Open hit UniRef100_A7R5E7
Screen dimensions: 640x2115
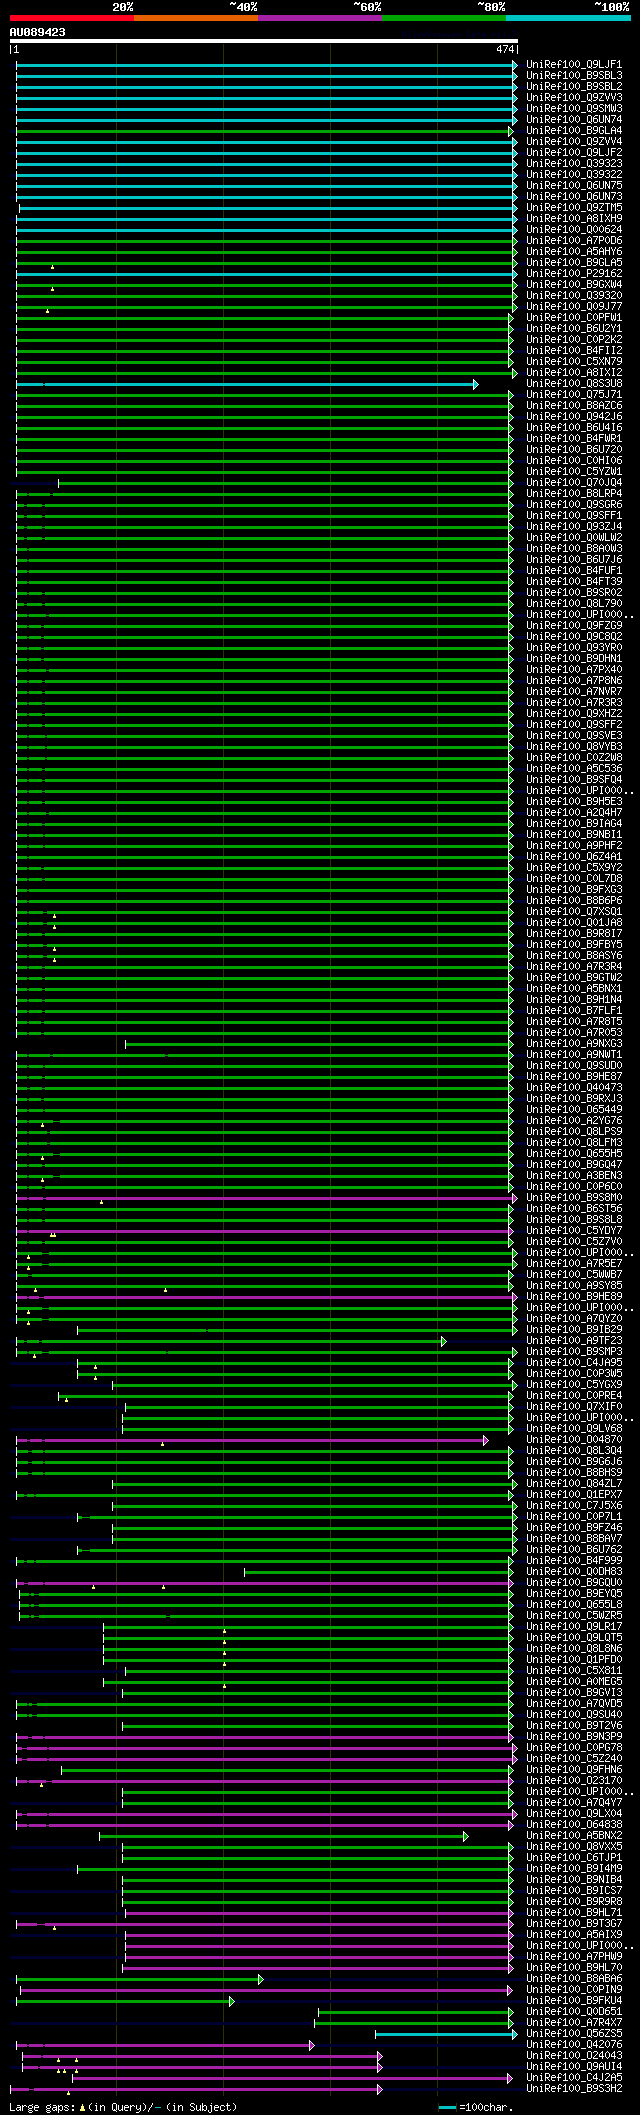tap(574, 1264)
